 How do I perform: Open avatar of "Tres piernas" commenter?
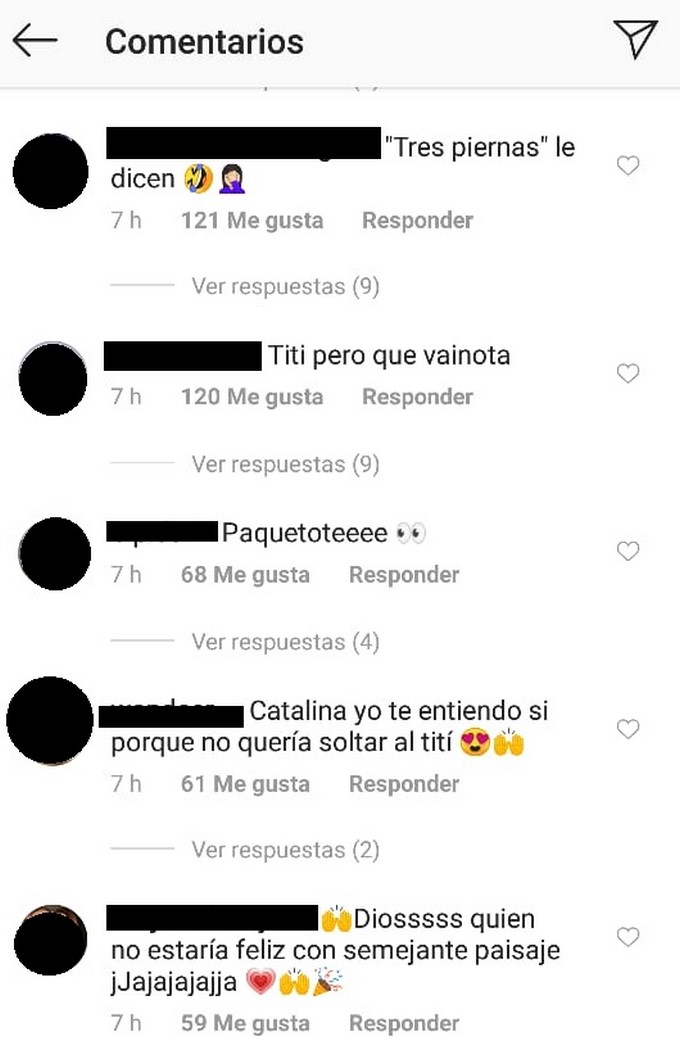coord(51,171)
